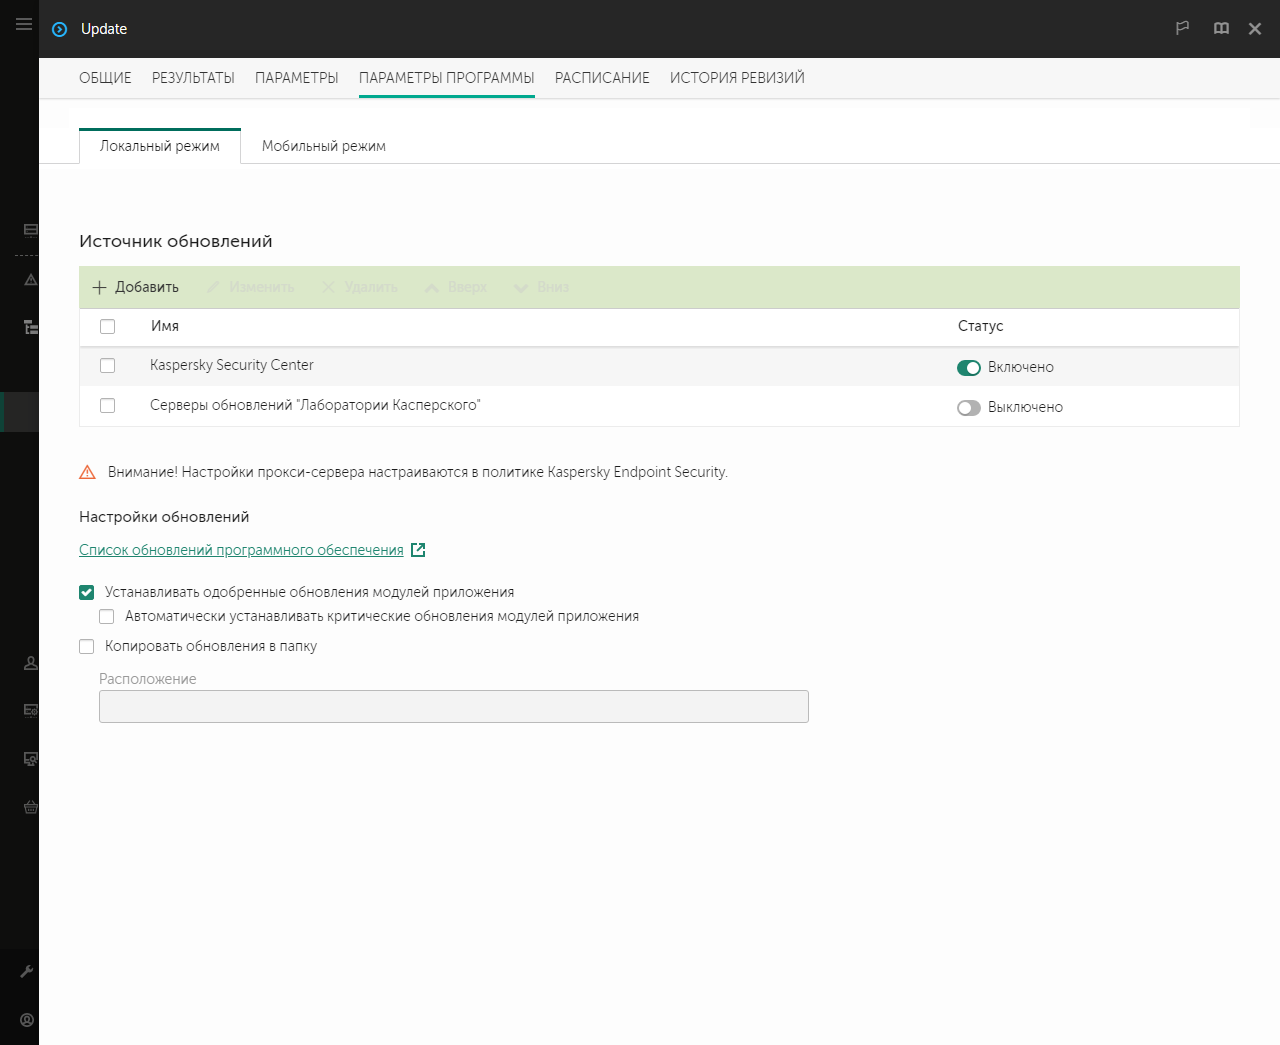Open the help book icon
Image resolution: width=1280 pixels, height=1045 pixels.
[1221, 28]
